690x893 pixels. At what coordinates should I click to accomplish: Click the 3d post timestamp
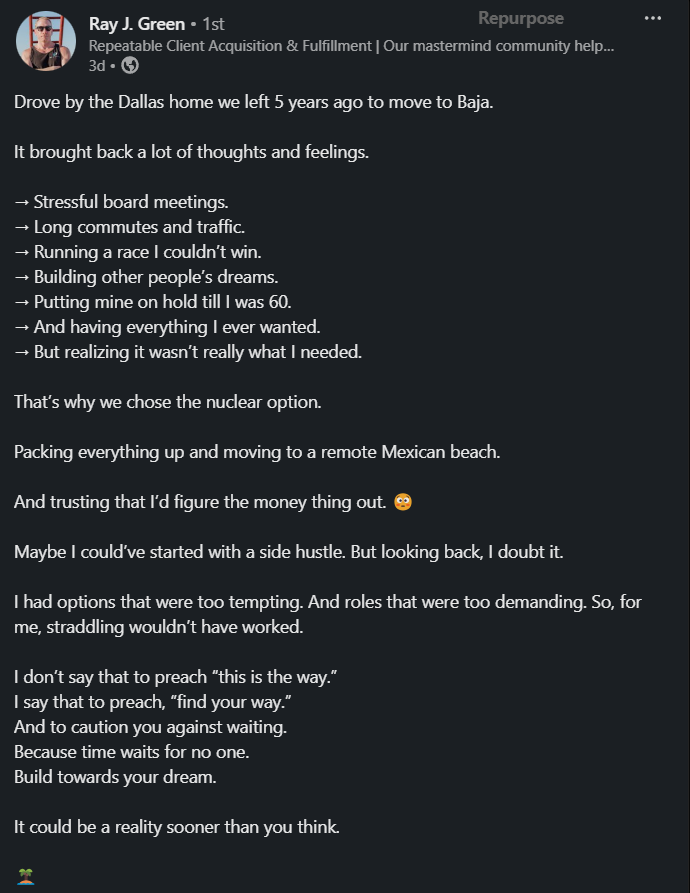[x=97, y=66]
